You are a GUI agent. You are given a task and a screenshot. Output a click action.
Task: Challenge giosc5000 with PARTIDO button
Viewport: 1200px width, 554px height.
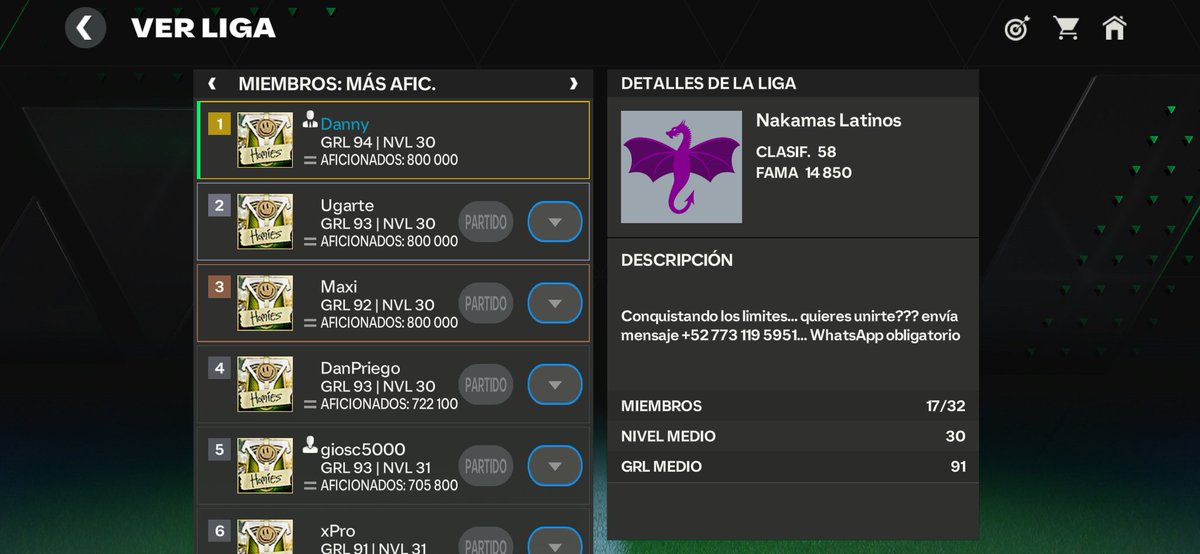tap(486, 466)
